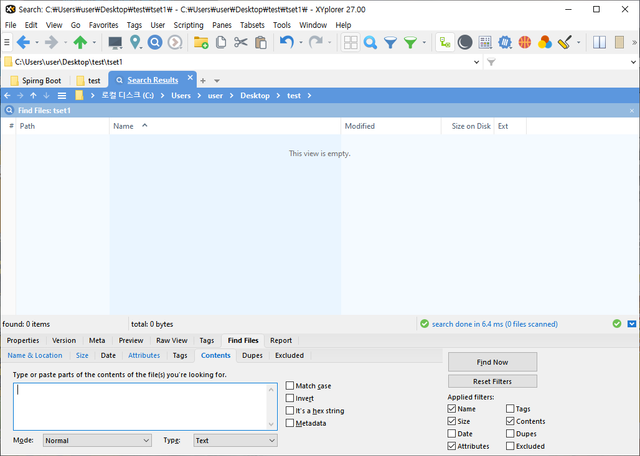Open the Hotlist location pin icon
The height and width of the screenshot is (456, 640).
tap(135, 42)
